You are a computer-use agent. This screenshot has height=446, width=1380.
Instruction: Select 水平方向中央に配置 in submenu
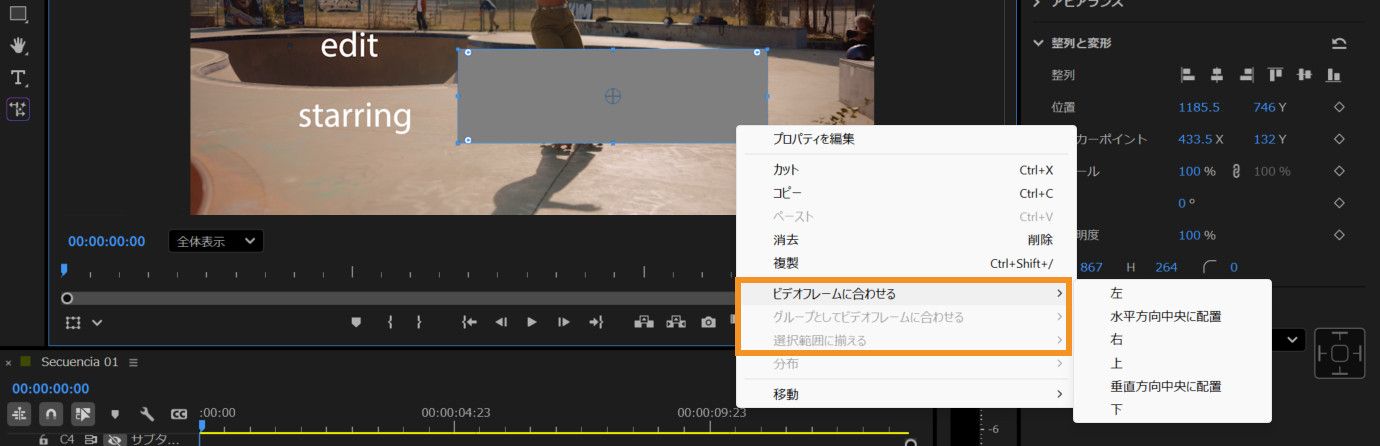coord(1172,316)
